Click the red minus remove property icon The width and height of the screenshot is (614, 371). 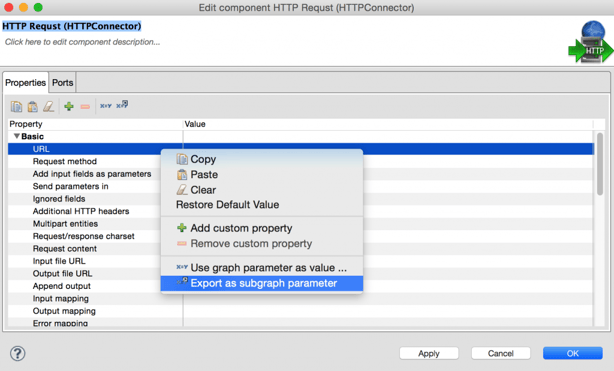click(x=85, y=107)
